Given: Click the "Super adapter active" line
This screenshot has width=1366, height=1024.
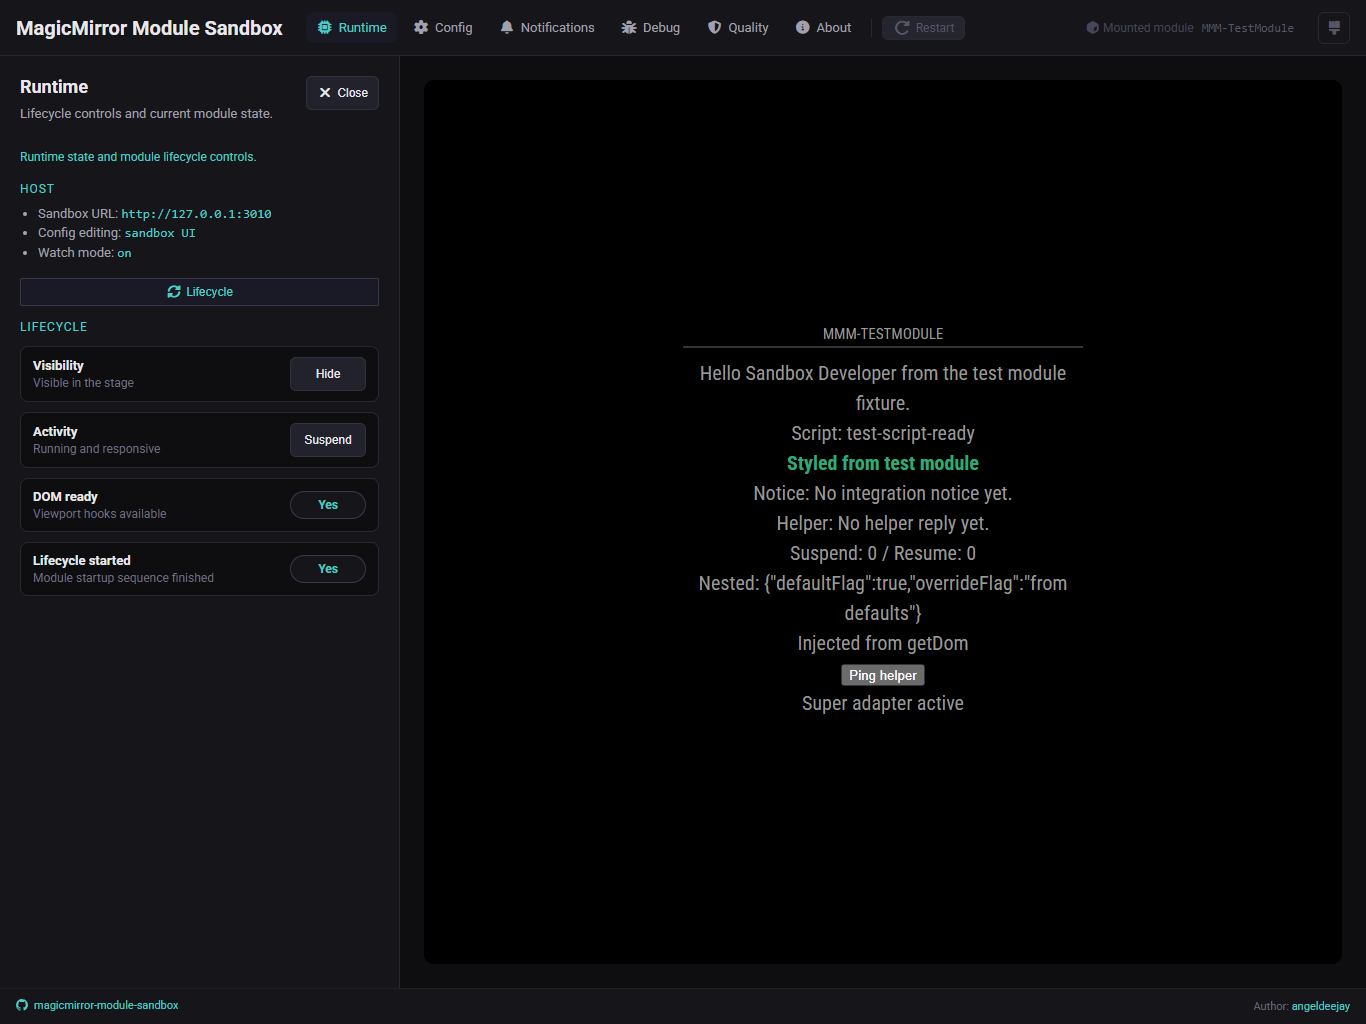Looking at the screenshot, I should 883,703.
